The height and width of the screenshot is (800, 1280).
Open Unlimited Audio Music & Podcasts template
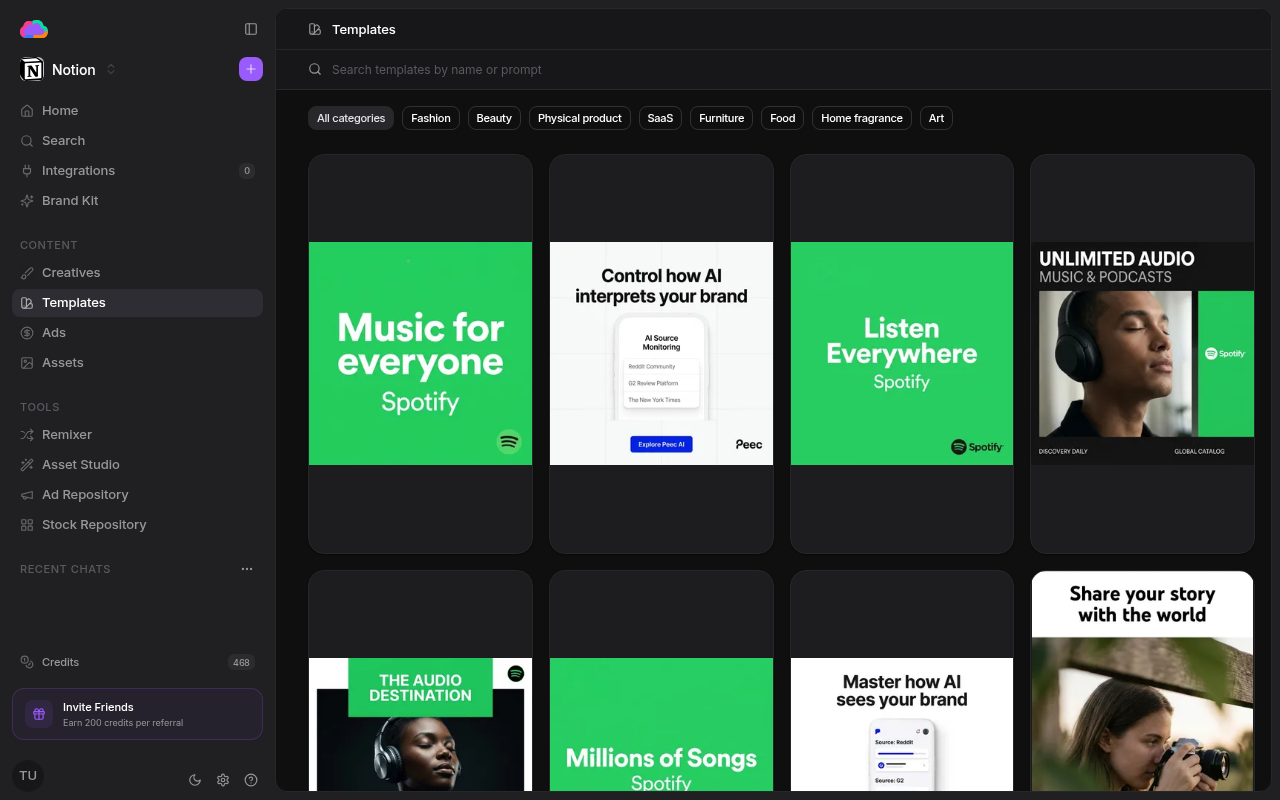1142,354
